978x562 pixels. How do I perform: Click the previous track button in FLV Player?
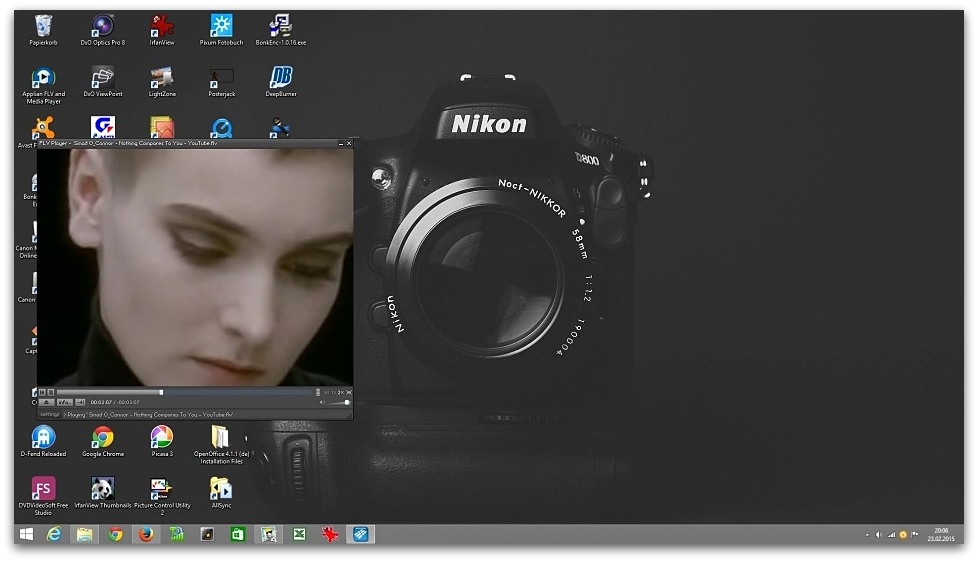pos(42,392)
